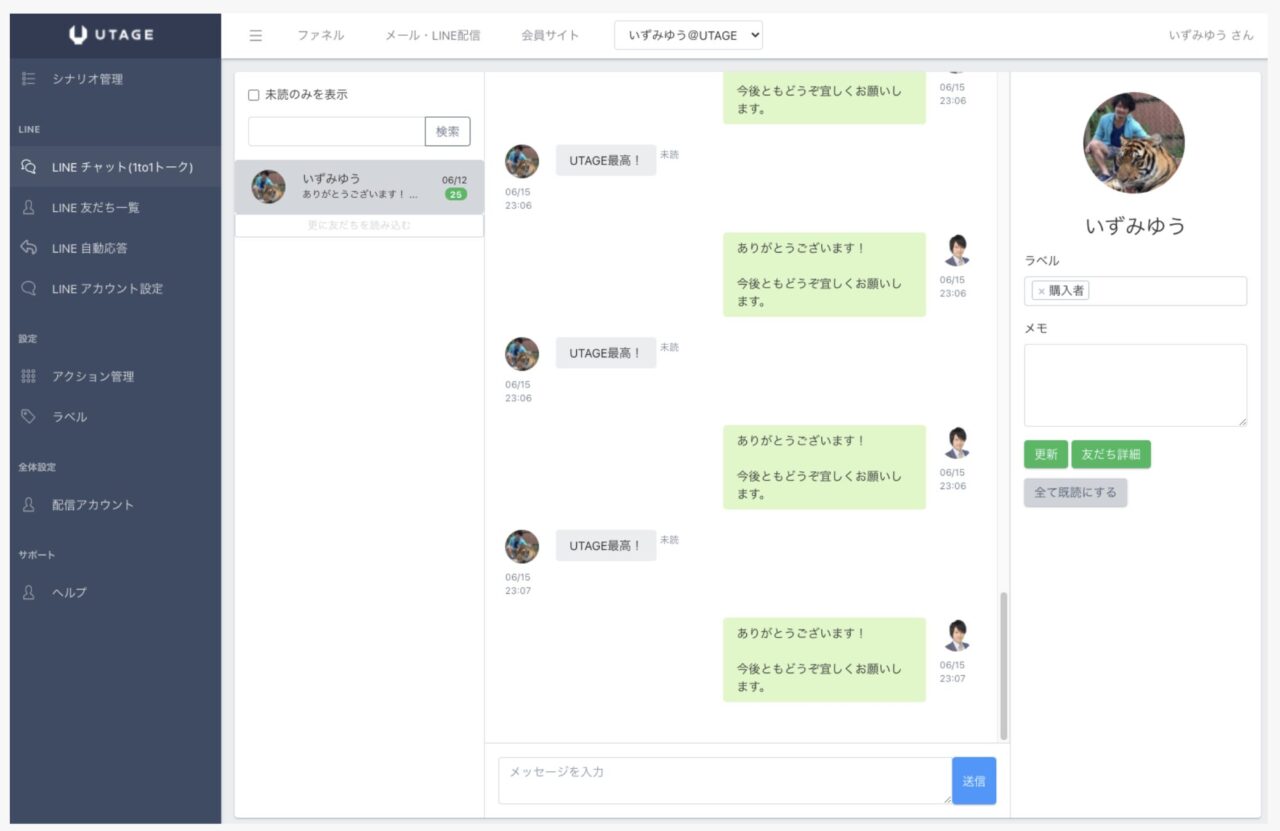Click the LINE 自動応答 reply arrow icon
Image resolution: width=1280 pixels, height=831 pixels.
[29, 248]
